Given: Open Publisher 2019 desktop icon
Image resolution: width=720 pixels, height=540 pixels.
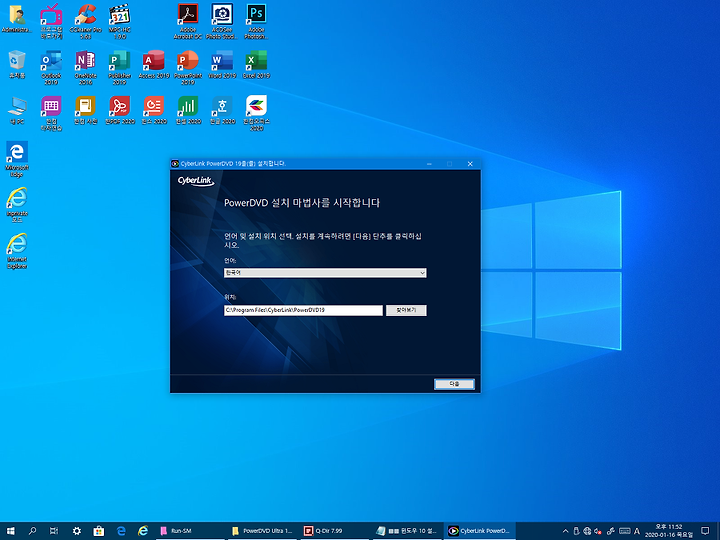Looking at the screenshot, I should 120,68.
